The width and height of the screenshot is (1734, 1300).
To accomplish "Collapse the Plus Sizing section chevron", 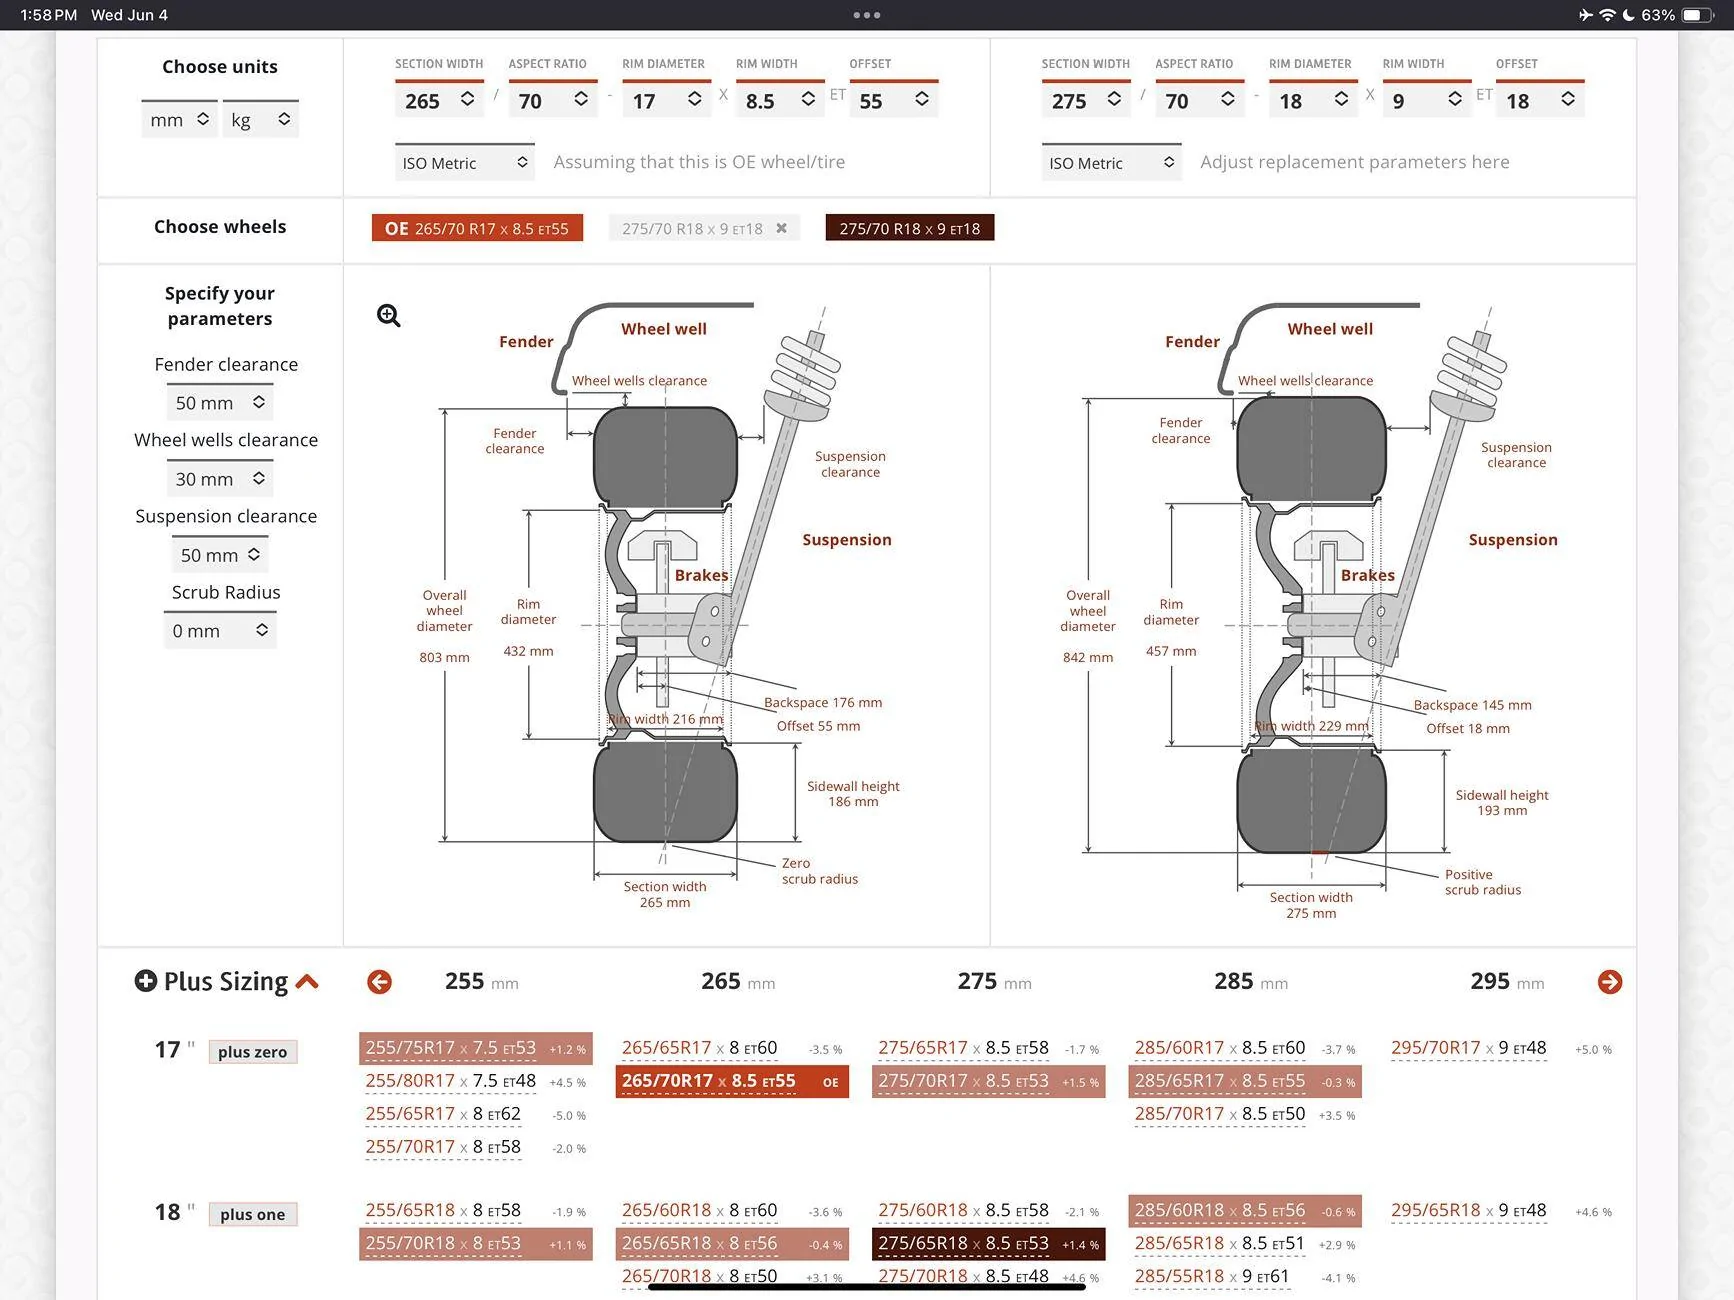I will point(308,982).
